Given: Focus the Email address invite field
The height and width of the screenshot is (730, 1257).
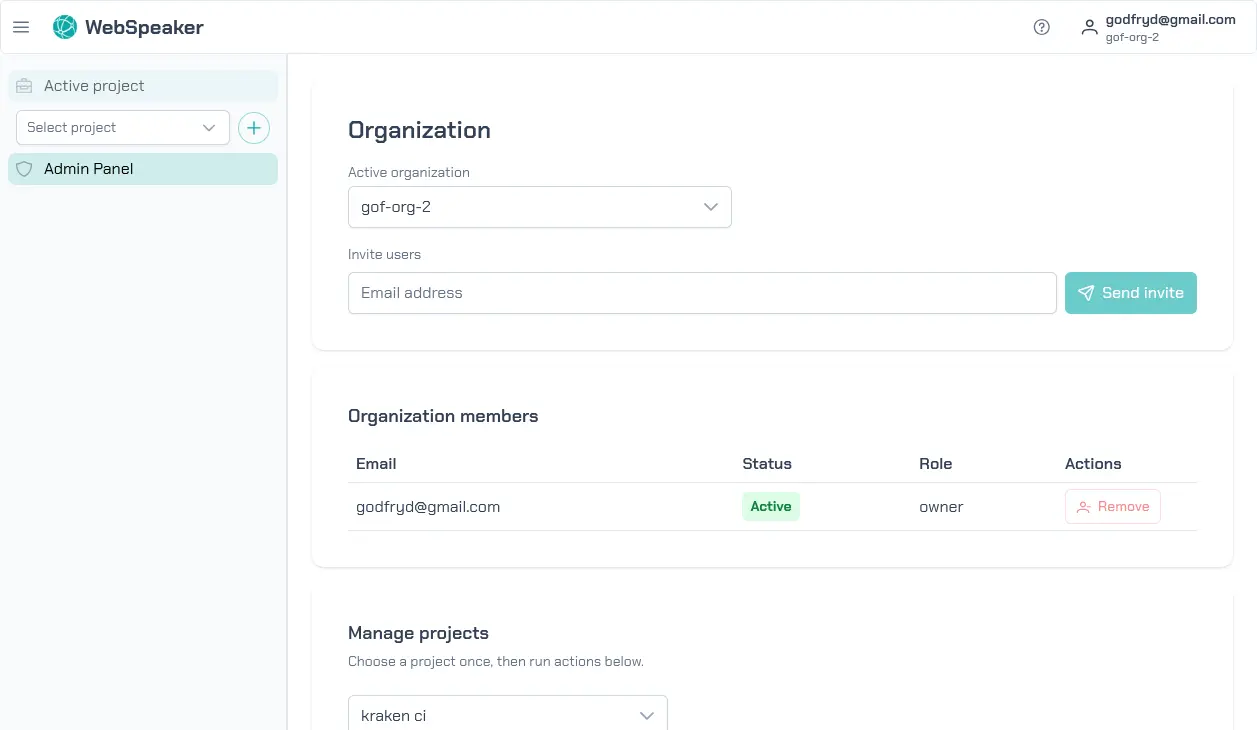Looking at the screenshot, I should 700,292.
